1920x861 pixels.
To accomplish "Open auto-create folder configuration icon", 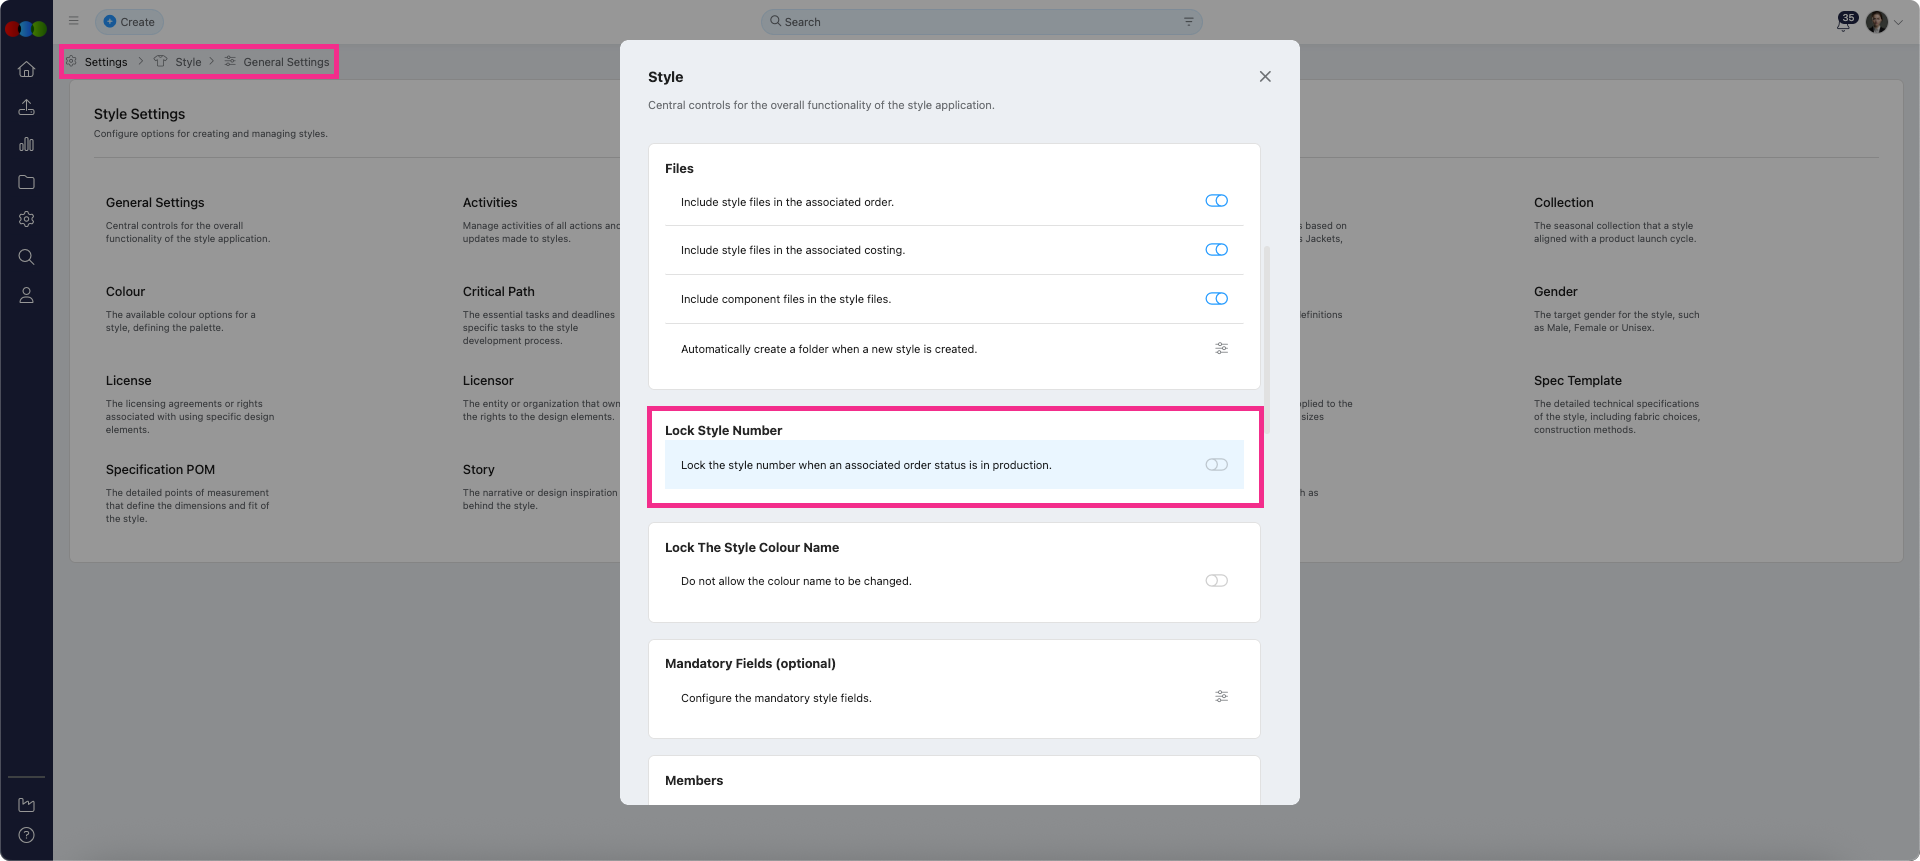I will pyautogui.click(x=1221, y=349).
